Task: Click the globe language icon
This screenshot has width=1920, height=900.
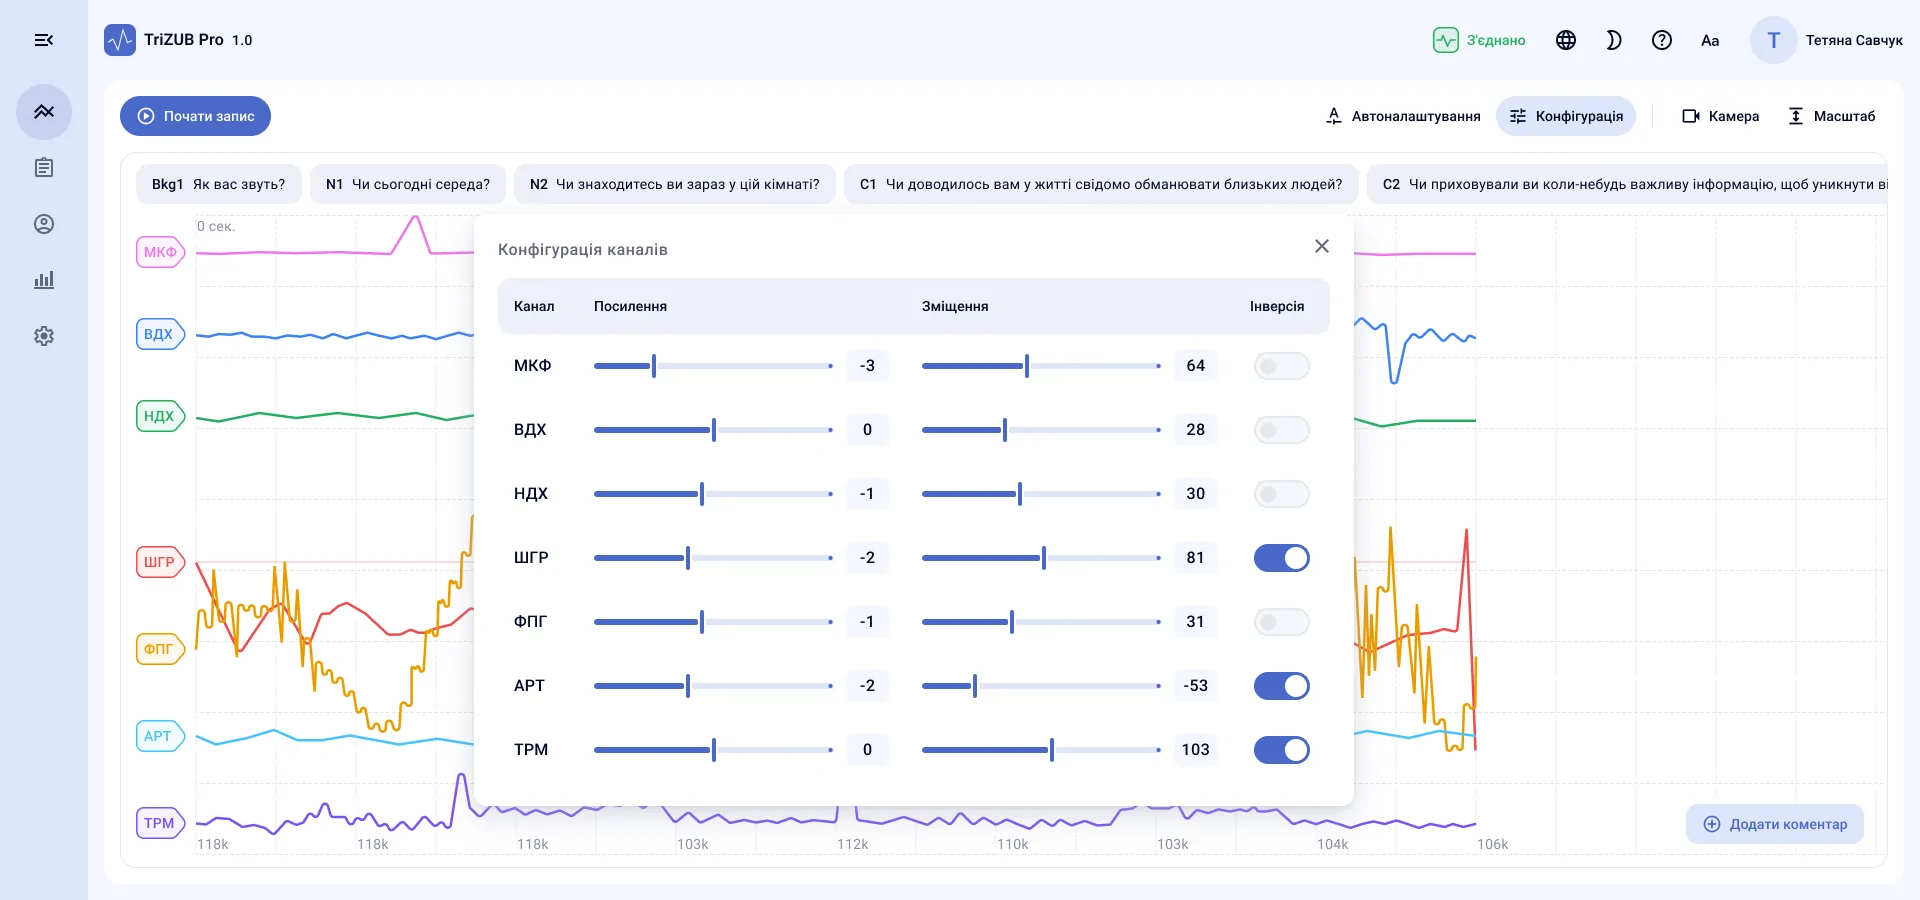Action: coord(1566,40)
